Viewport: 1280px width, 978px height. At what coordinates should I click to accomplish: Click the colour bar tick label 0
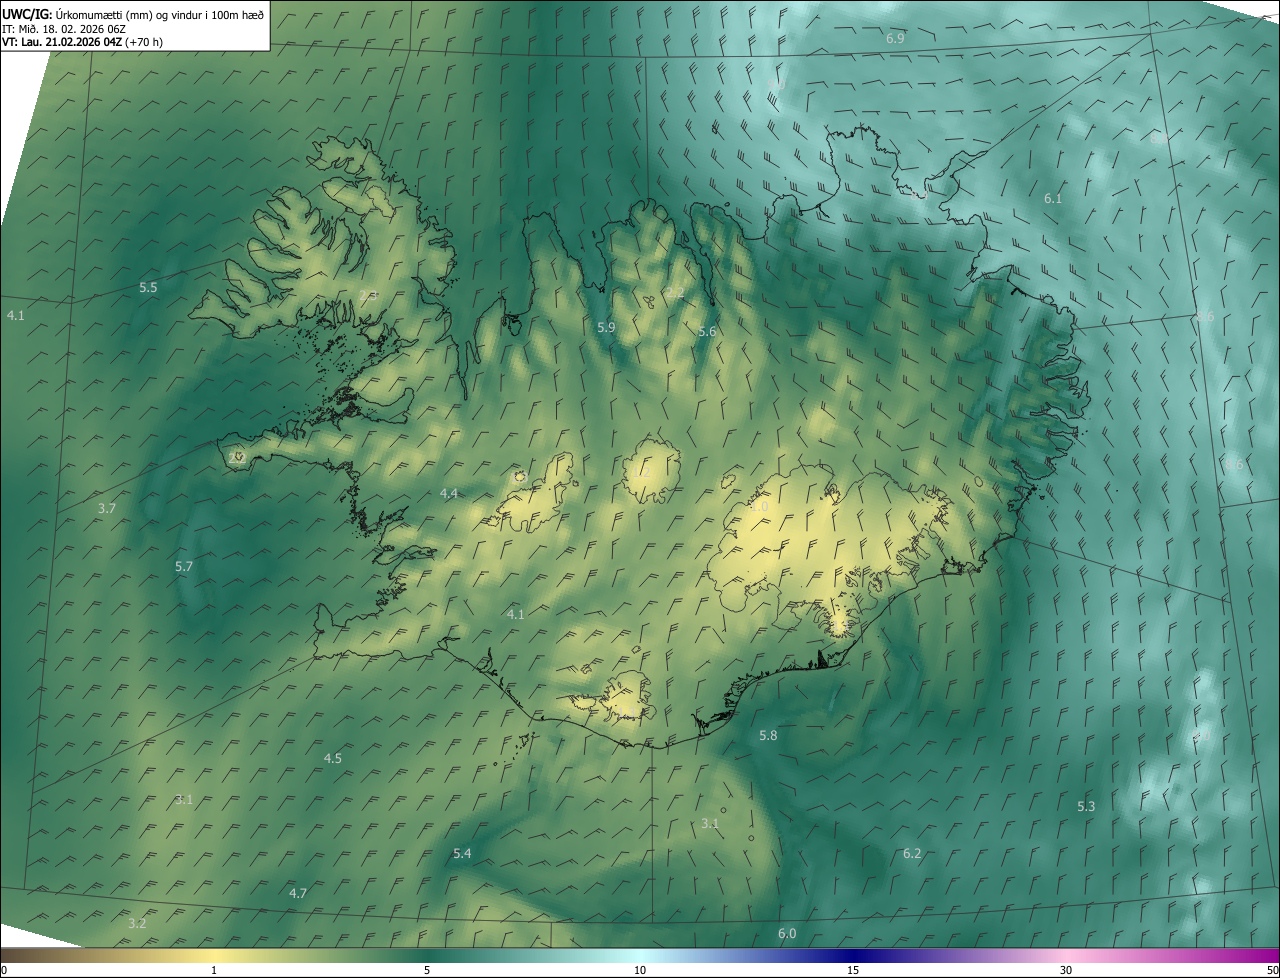(4, 971)
